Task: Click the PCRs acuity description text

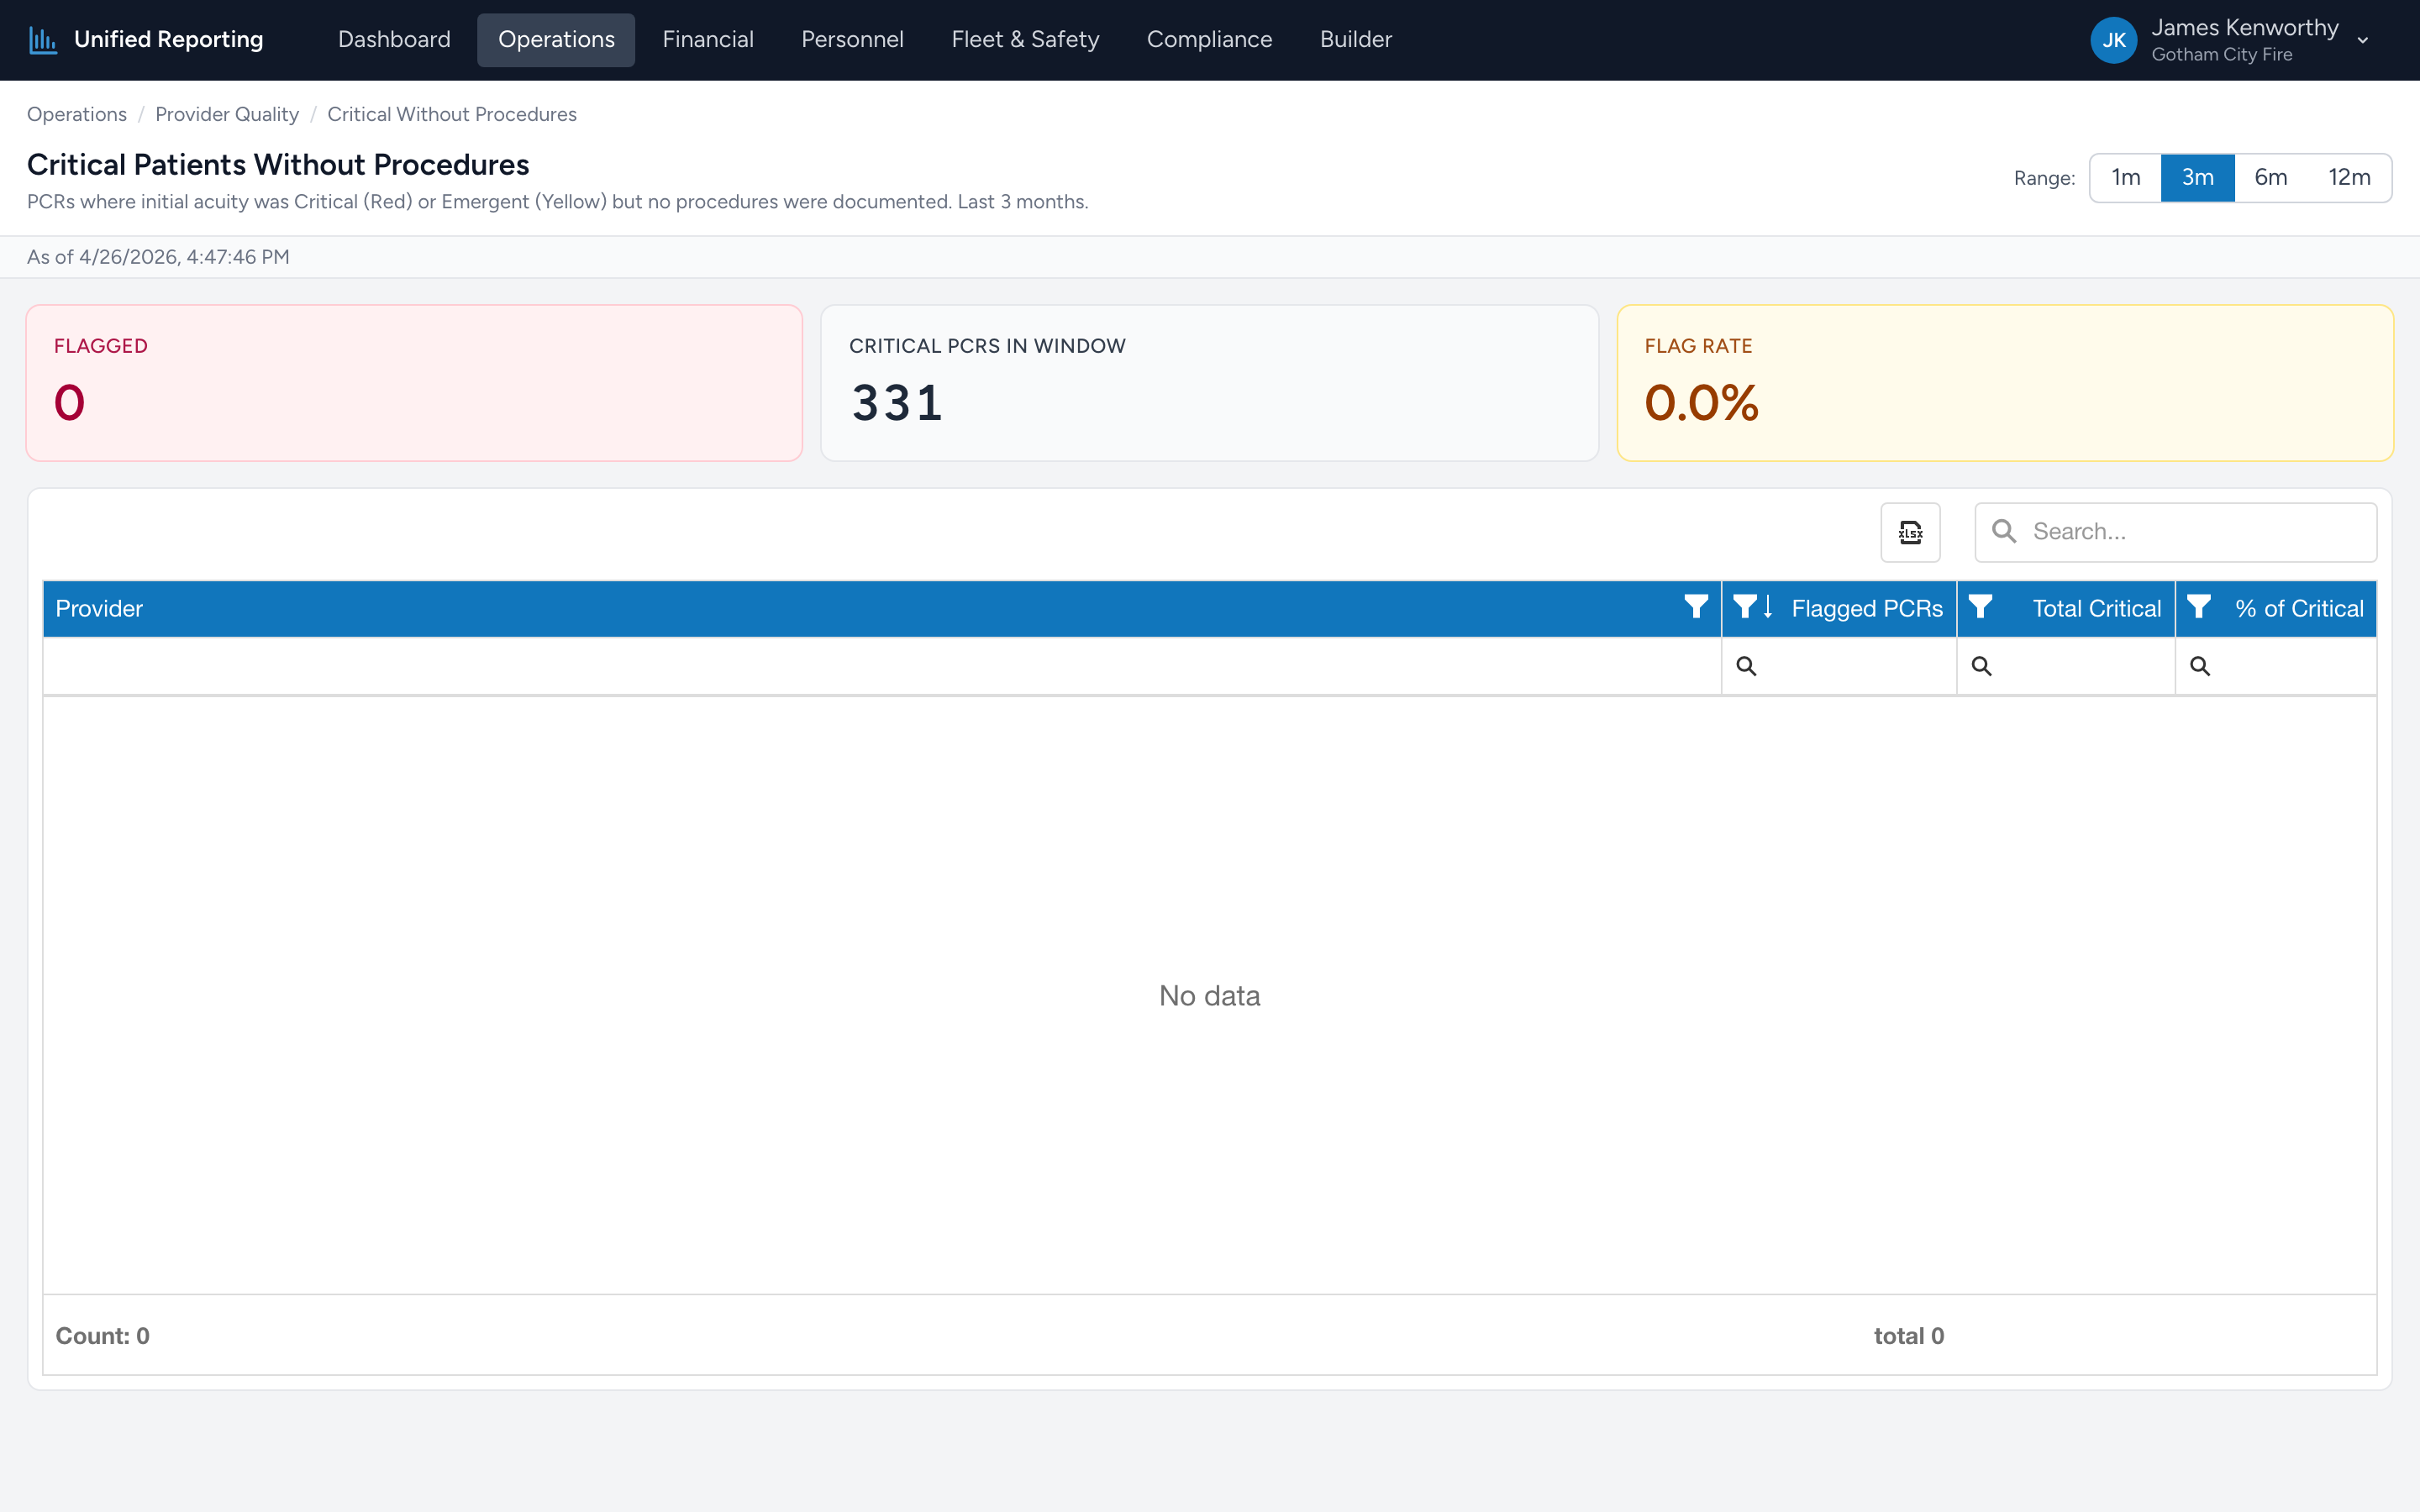Action: [557, 202]
